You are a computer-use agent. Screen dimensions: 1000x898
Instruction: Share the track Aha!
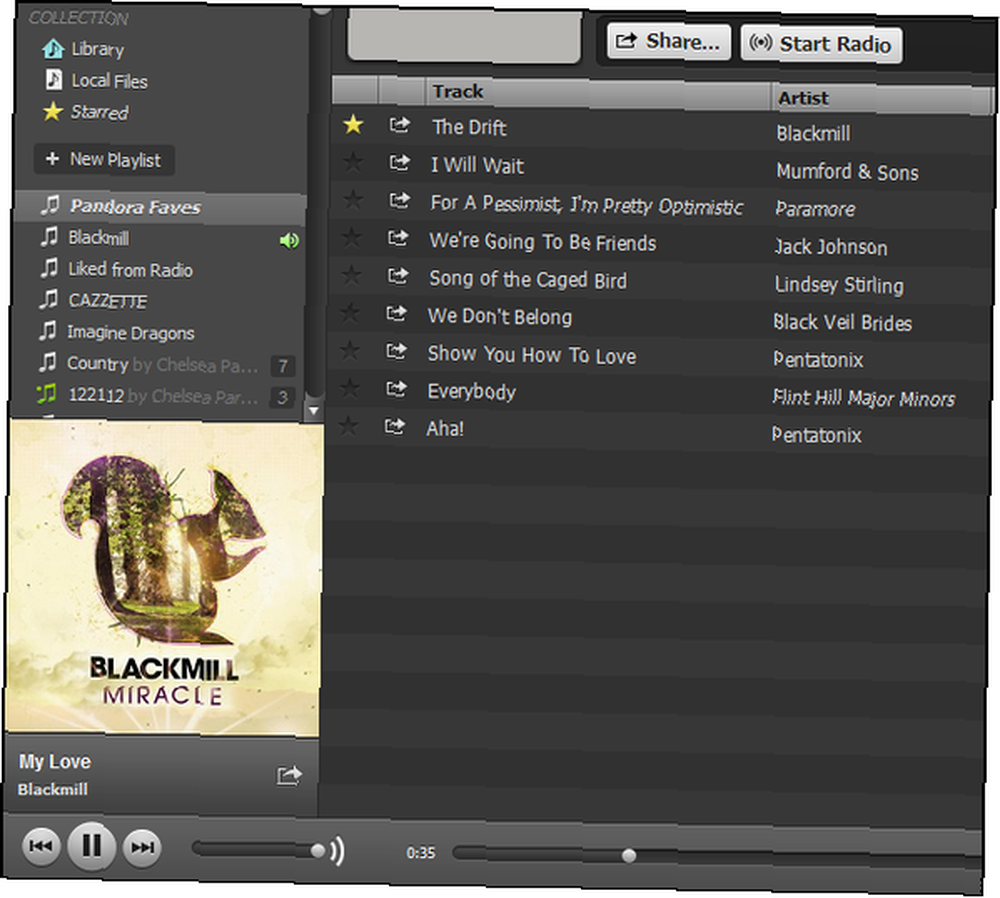[x=395, y=425]
